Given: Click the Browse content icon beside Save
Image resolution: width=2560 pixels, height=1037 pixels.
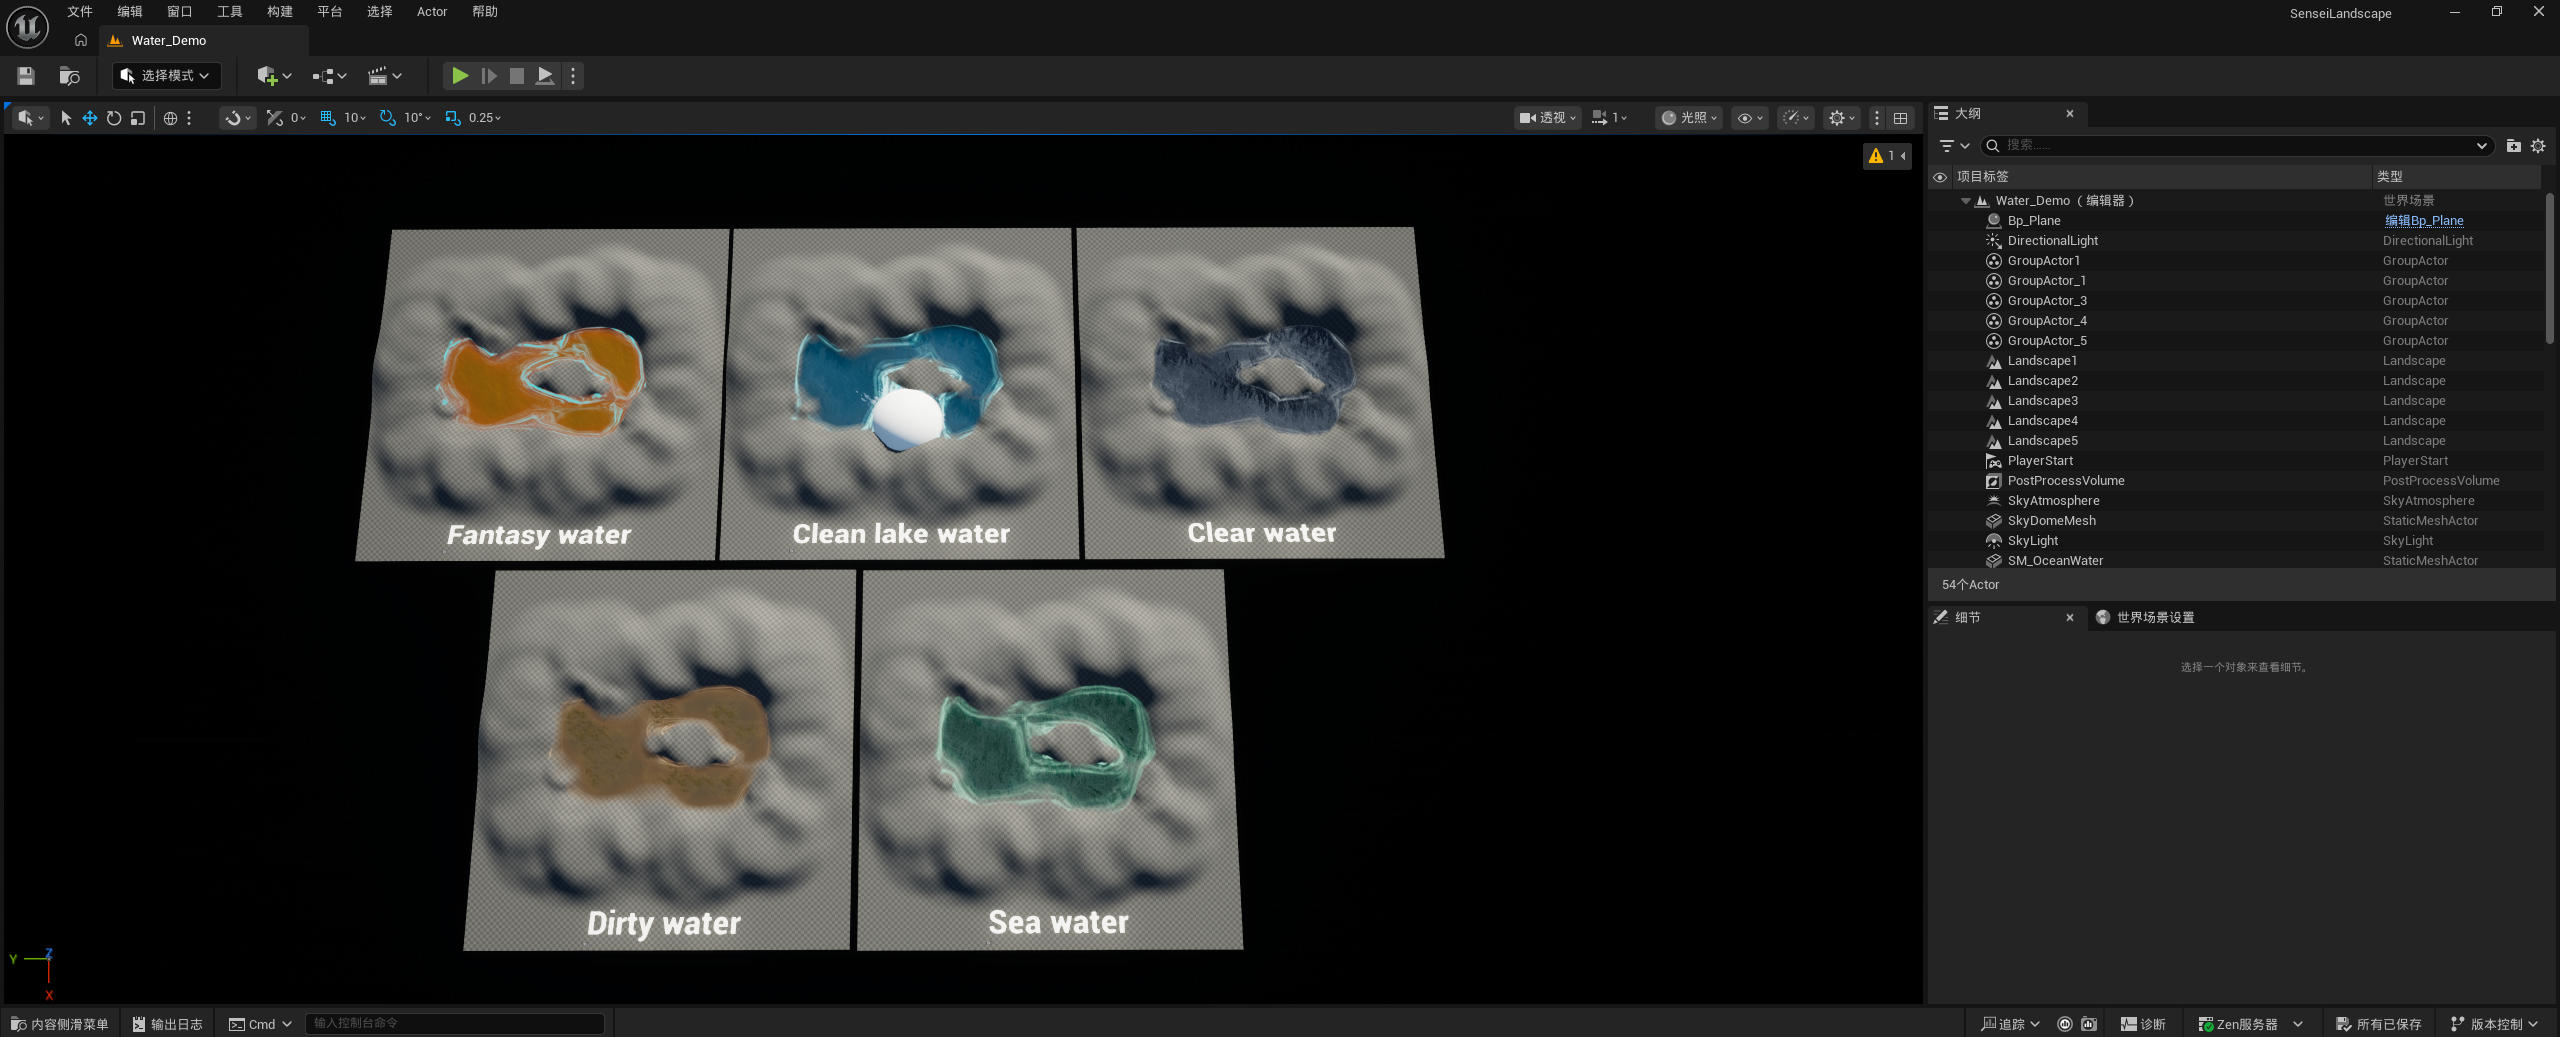Looking at the screenshot, I should coord(69,76).
